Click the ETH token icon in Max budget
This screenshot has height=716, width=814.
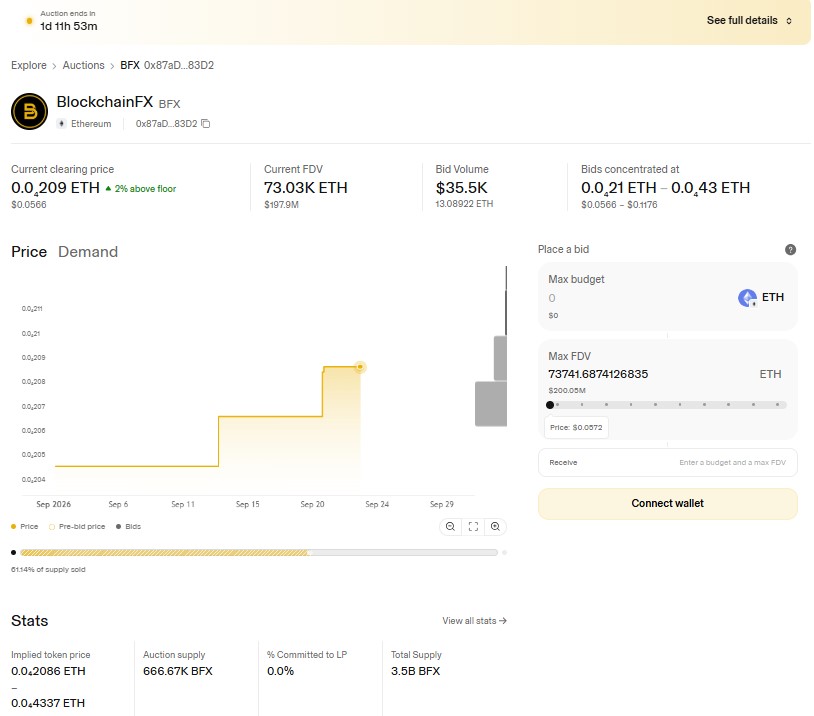(x=747, y=298)
